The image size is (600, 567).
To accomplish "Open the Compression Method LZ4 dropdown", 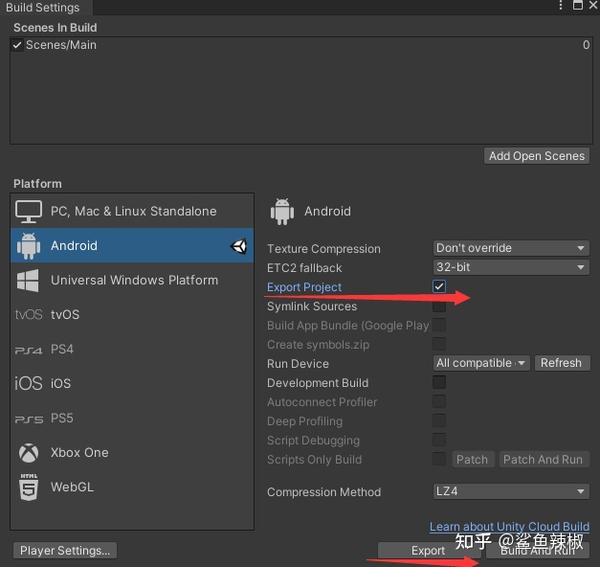I will tap(511, 491).
